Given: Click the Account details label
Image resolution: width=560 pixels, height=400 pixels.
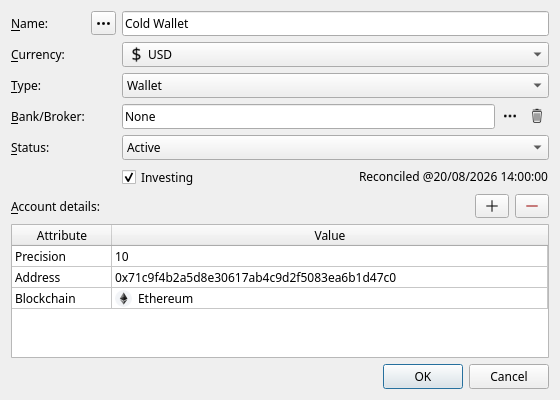Looking at the screenshot, I should [55, 206].
